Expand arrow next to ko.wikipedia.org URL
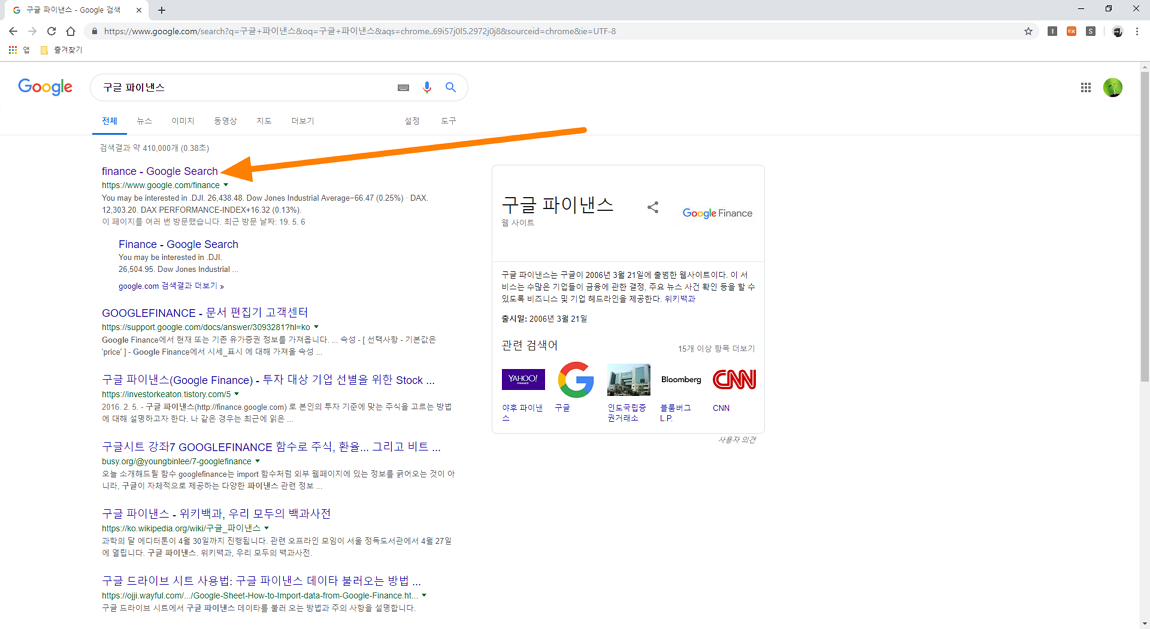This screenshot has width=1150, height=629. tap(267, 528)
